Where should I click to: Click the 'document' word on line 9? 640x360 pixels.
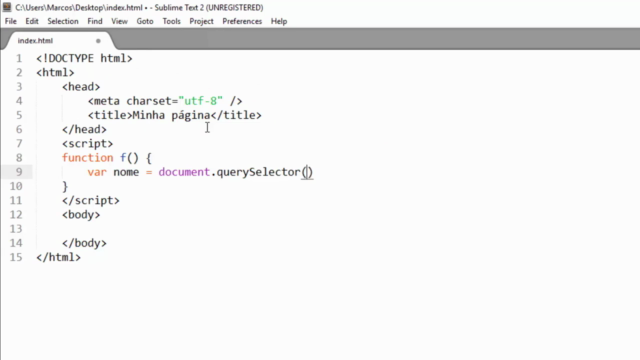[x=184, y=172]
